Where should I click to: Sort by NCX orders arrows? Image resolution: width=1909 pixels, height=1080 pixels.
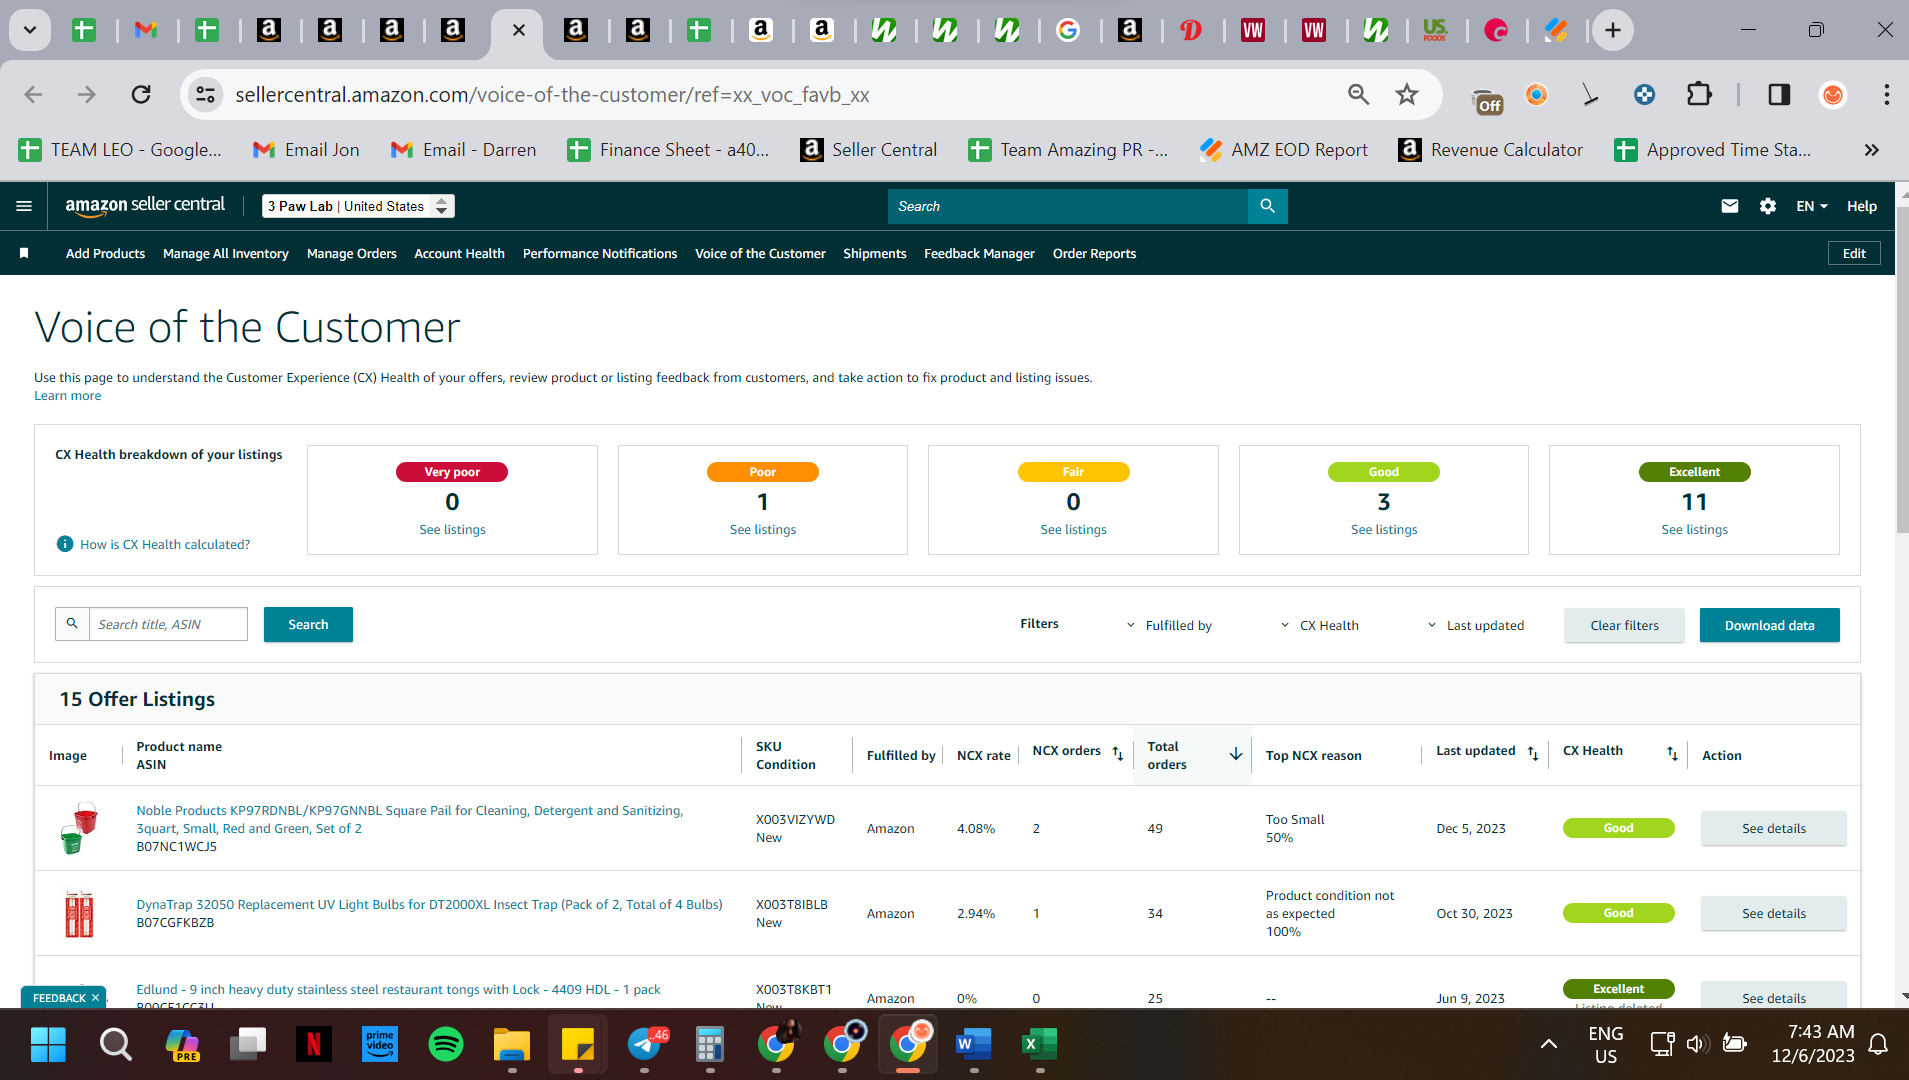pyautogui.click(x=1118, y=754)
